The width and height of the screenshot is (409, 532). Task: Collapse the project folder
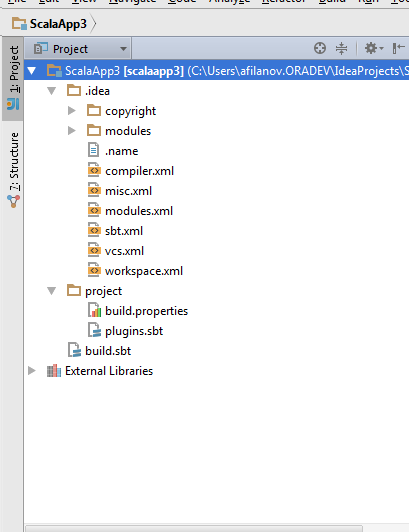(x=52, y=291)
